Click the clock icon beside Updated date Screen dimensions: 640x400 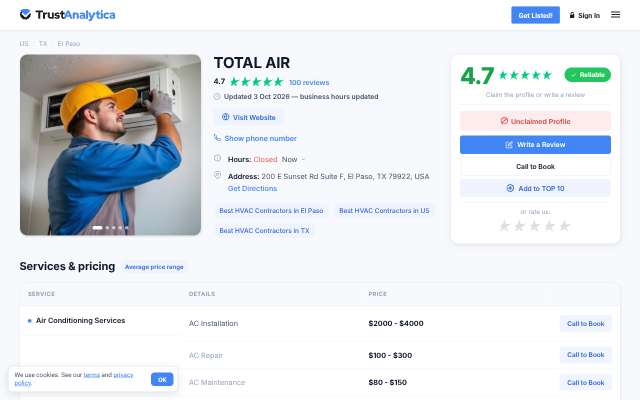pyautogui.click(x=217, y=96)
